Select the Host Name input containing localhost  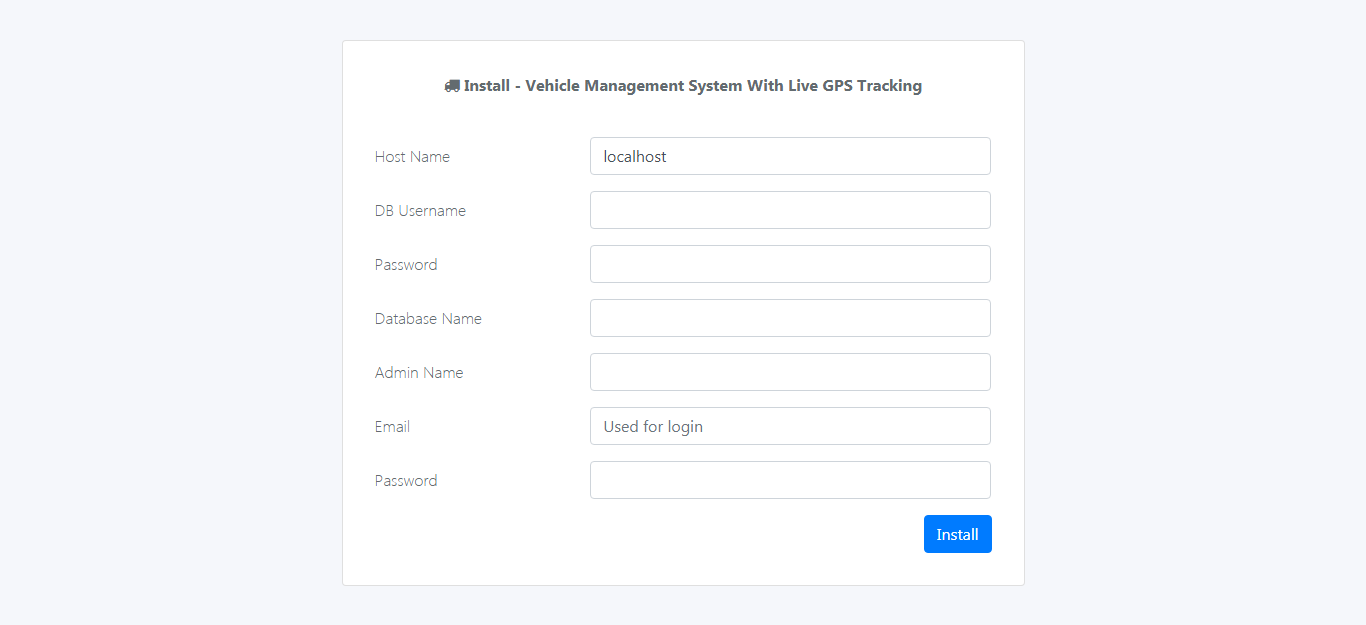click(x=789, y=156)
